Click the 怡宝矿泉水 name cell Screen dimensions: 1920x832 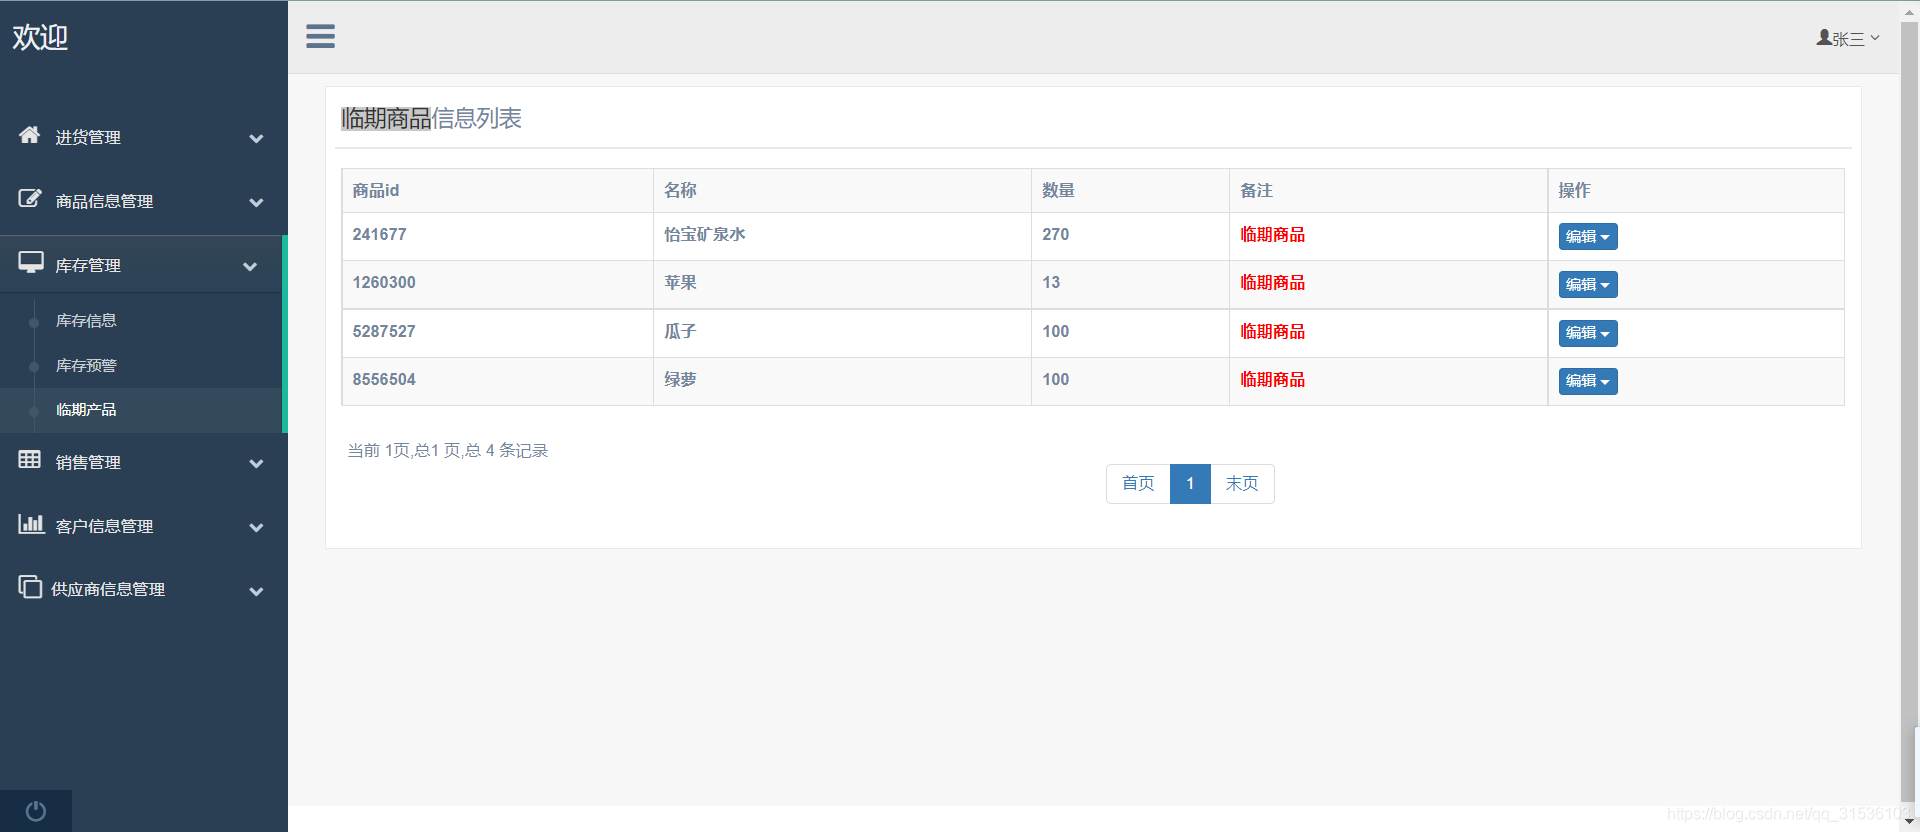coord(842,236)
